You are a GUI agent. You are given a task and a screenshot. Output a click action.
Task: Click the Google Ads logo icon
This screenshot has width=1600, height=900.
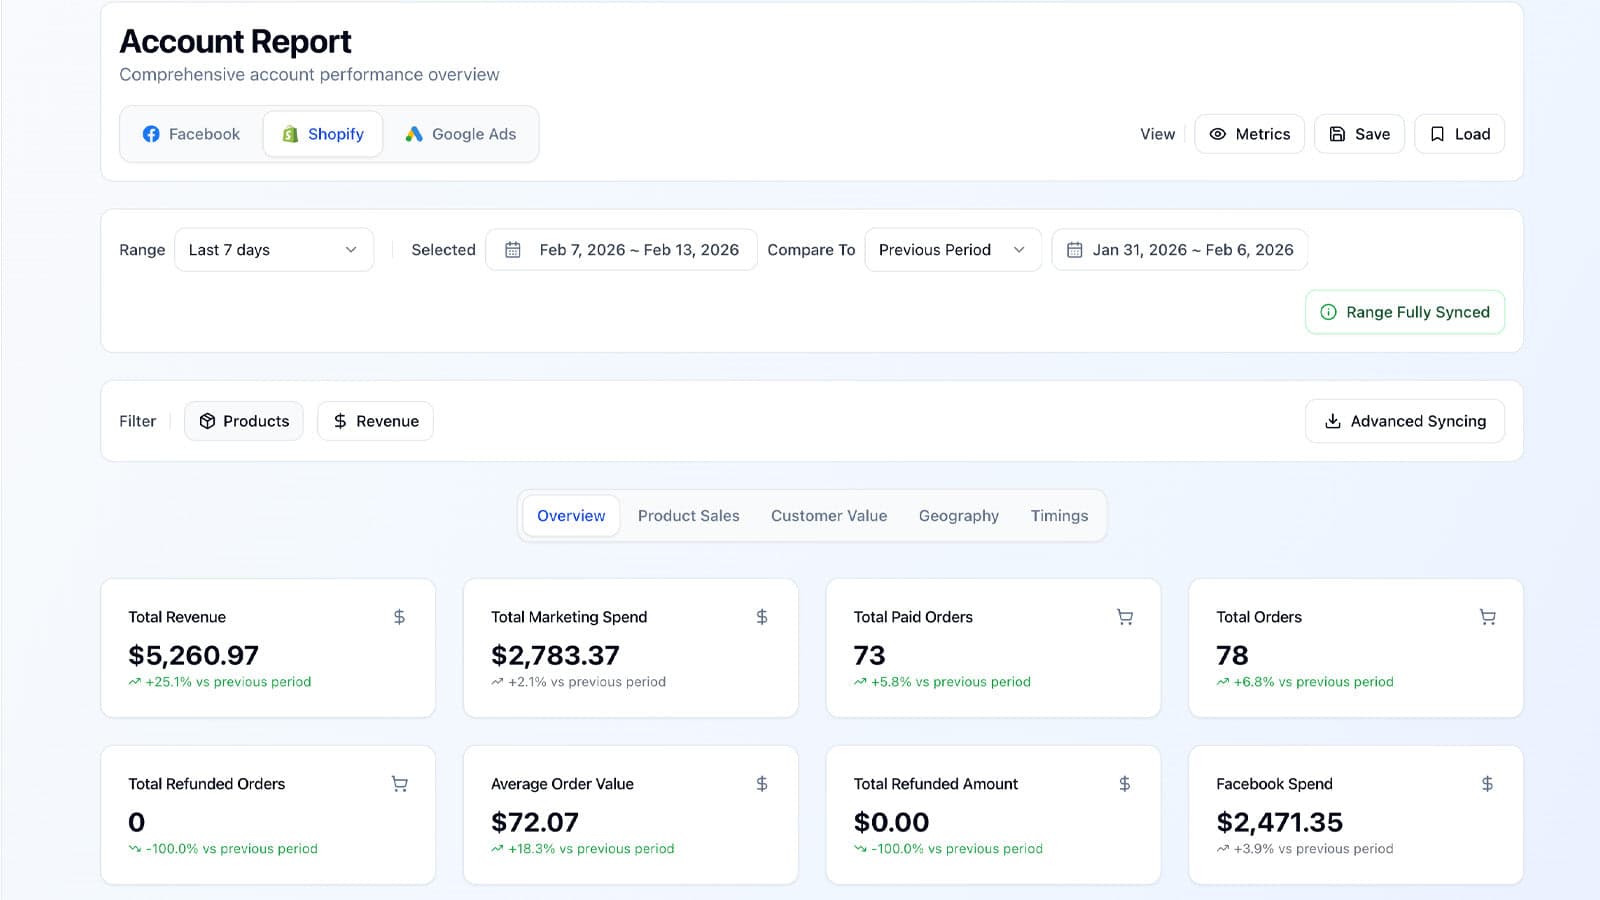click(x=414, y=134)
